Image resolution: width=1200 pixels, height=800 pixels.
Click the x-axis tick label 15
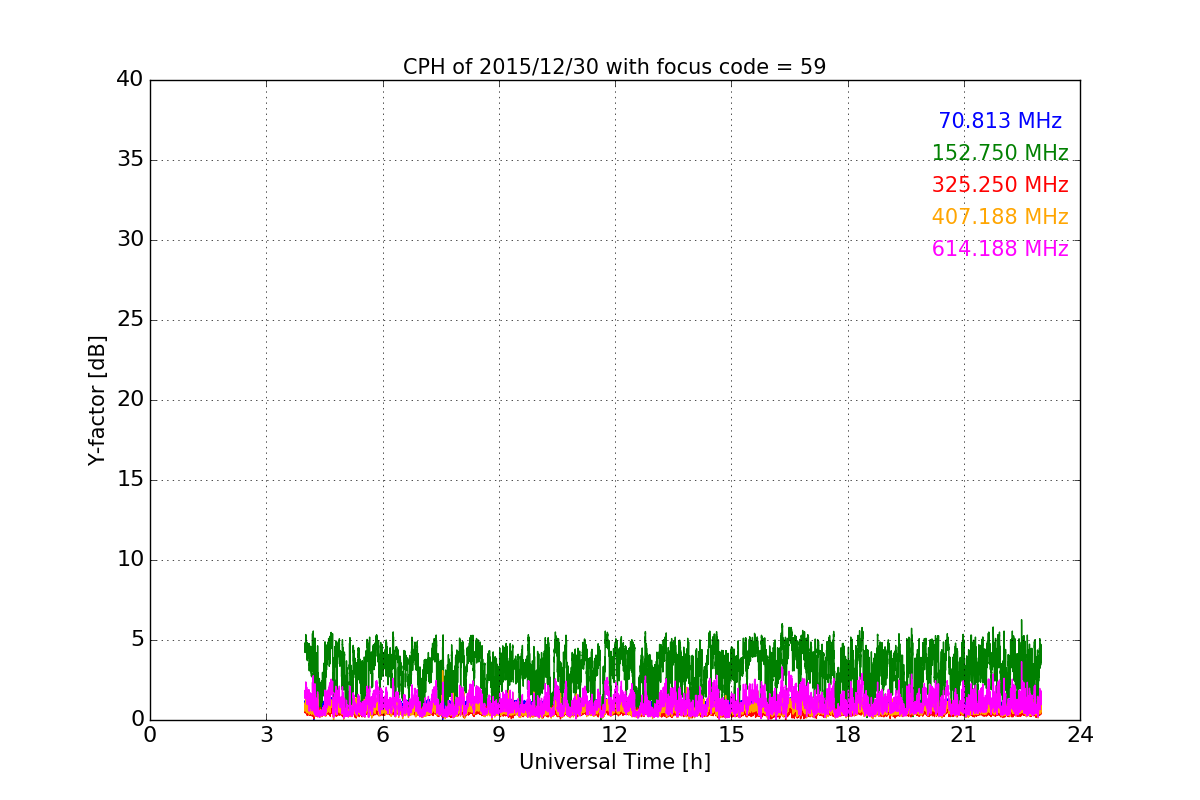(x=731, y=735)
